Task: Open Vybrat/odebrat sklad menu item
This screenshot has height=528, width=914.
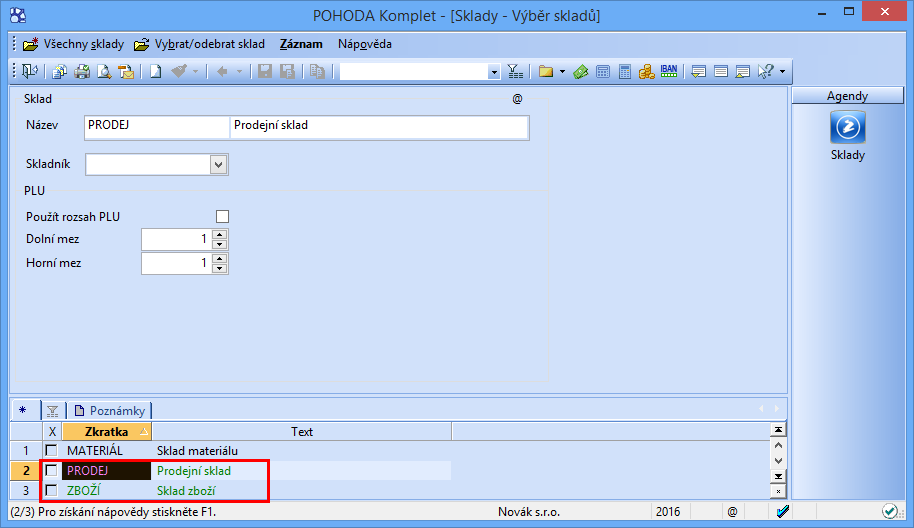Action: [199, 44]
